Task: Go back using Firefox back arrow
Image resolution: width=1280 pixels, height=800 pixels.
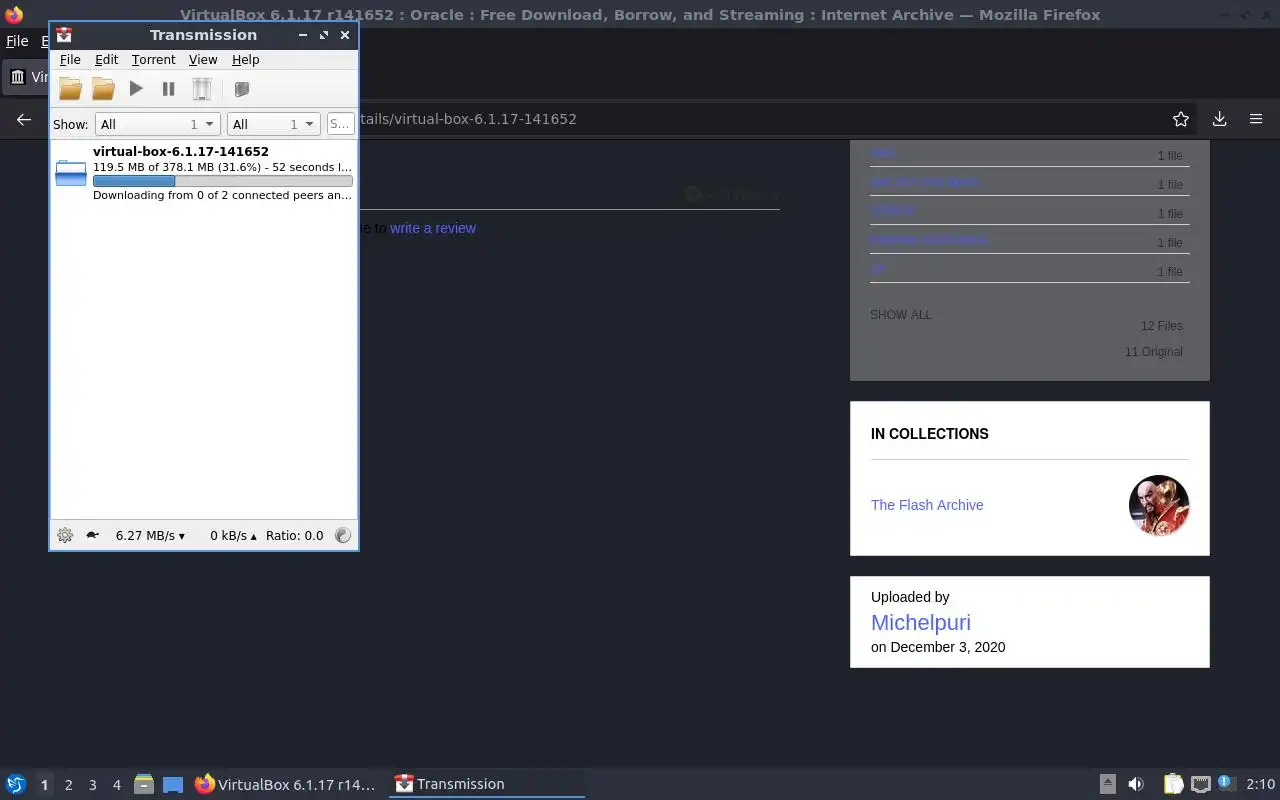Action: (x=24, y=119)
